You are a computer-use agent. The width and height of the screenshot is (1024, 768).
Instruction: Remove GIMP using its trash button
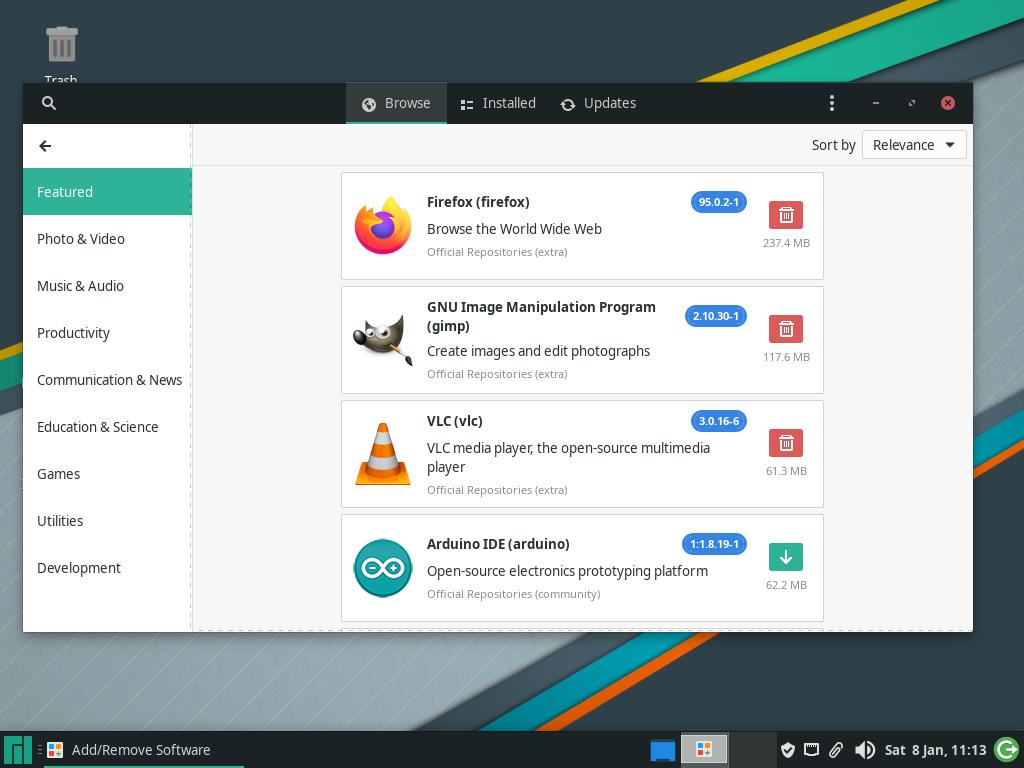[x=786, y=328]
